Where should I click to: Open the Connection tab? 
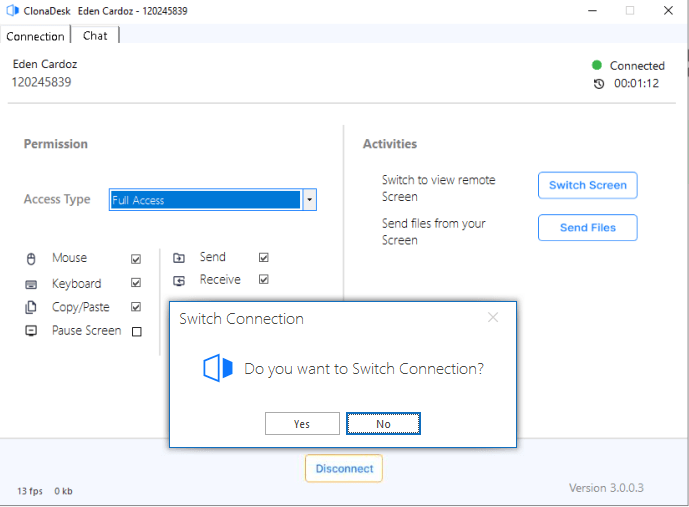point(35,36)
